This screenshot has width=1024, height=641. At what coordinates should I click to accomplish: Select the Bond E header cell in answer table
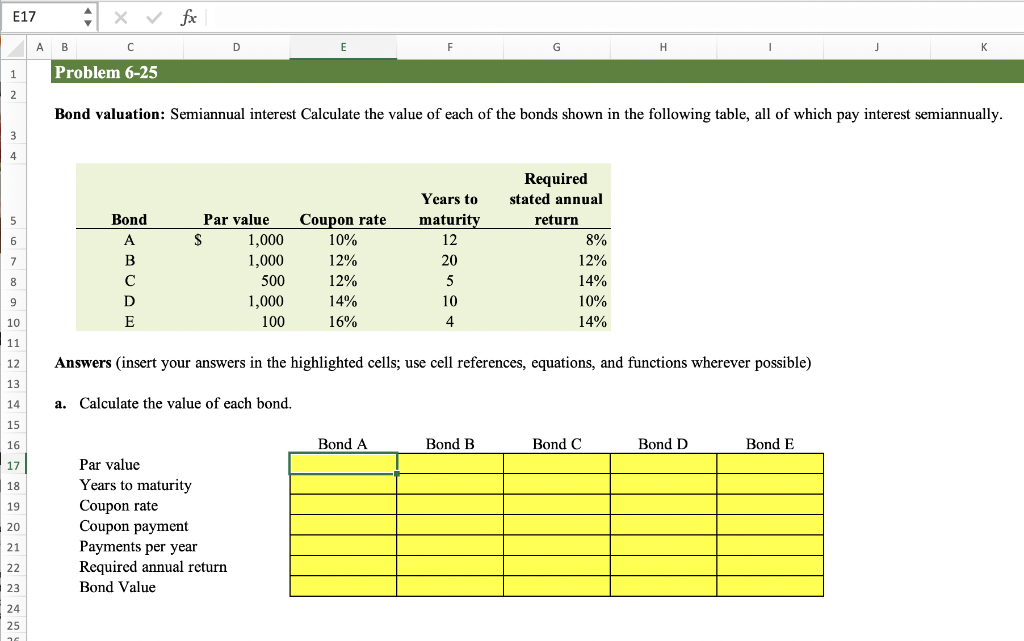pyautogui.click(x=769, y=444)
